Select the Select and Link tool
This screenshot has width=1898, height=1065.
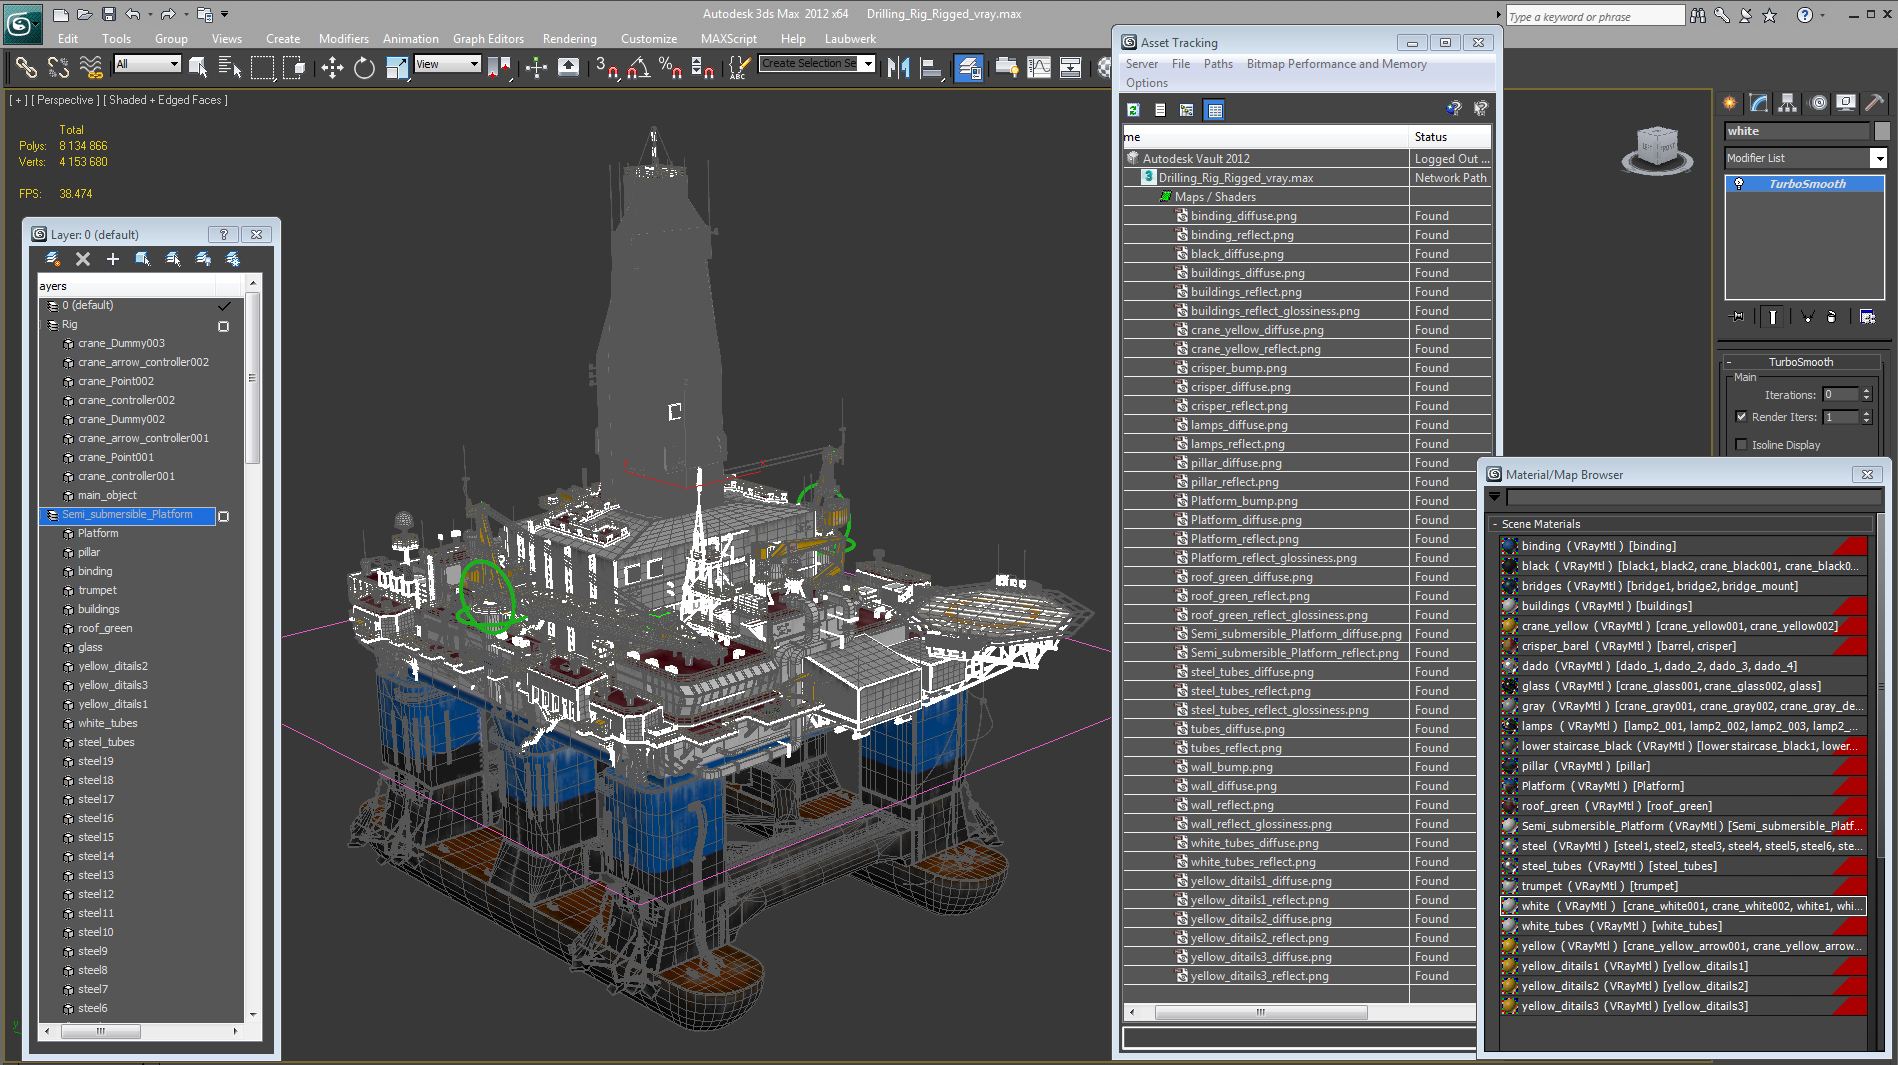point(26,67)
